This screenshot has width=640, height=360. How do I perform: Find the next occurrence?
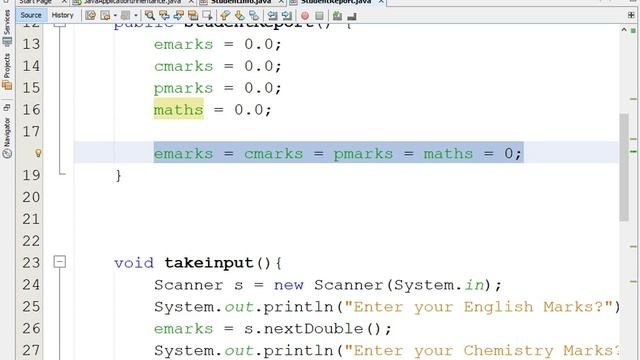click(179, 16)
